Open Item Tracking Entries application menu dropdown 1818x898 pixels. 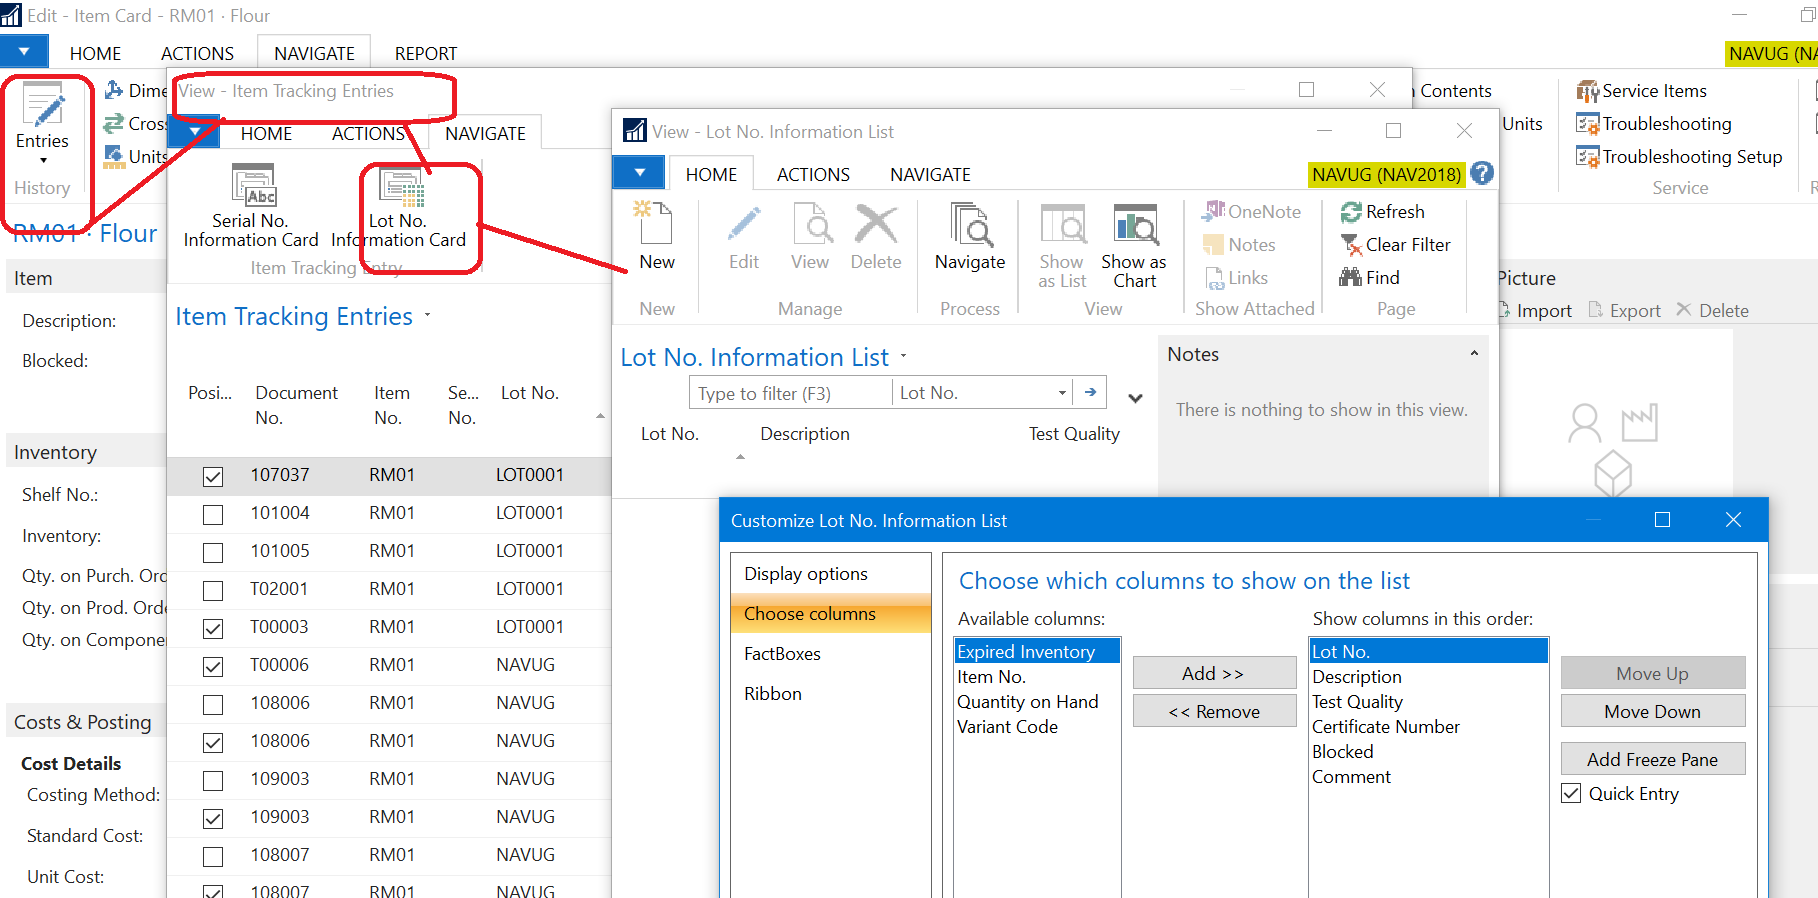click(194, 131)
